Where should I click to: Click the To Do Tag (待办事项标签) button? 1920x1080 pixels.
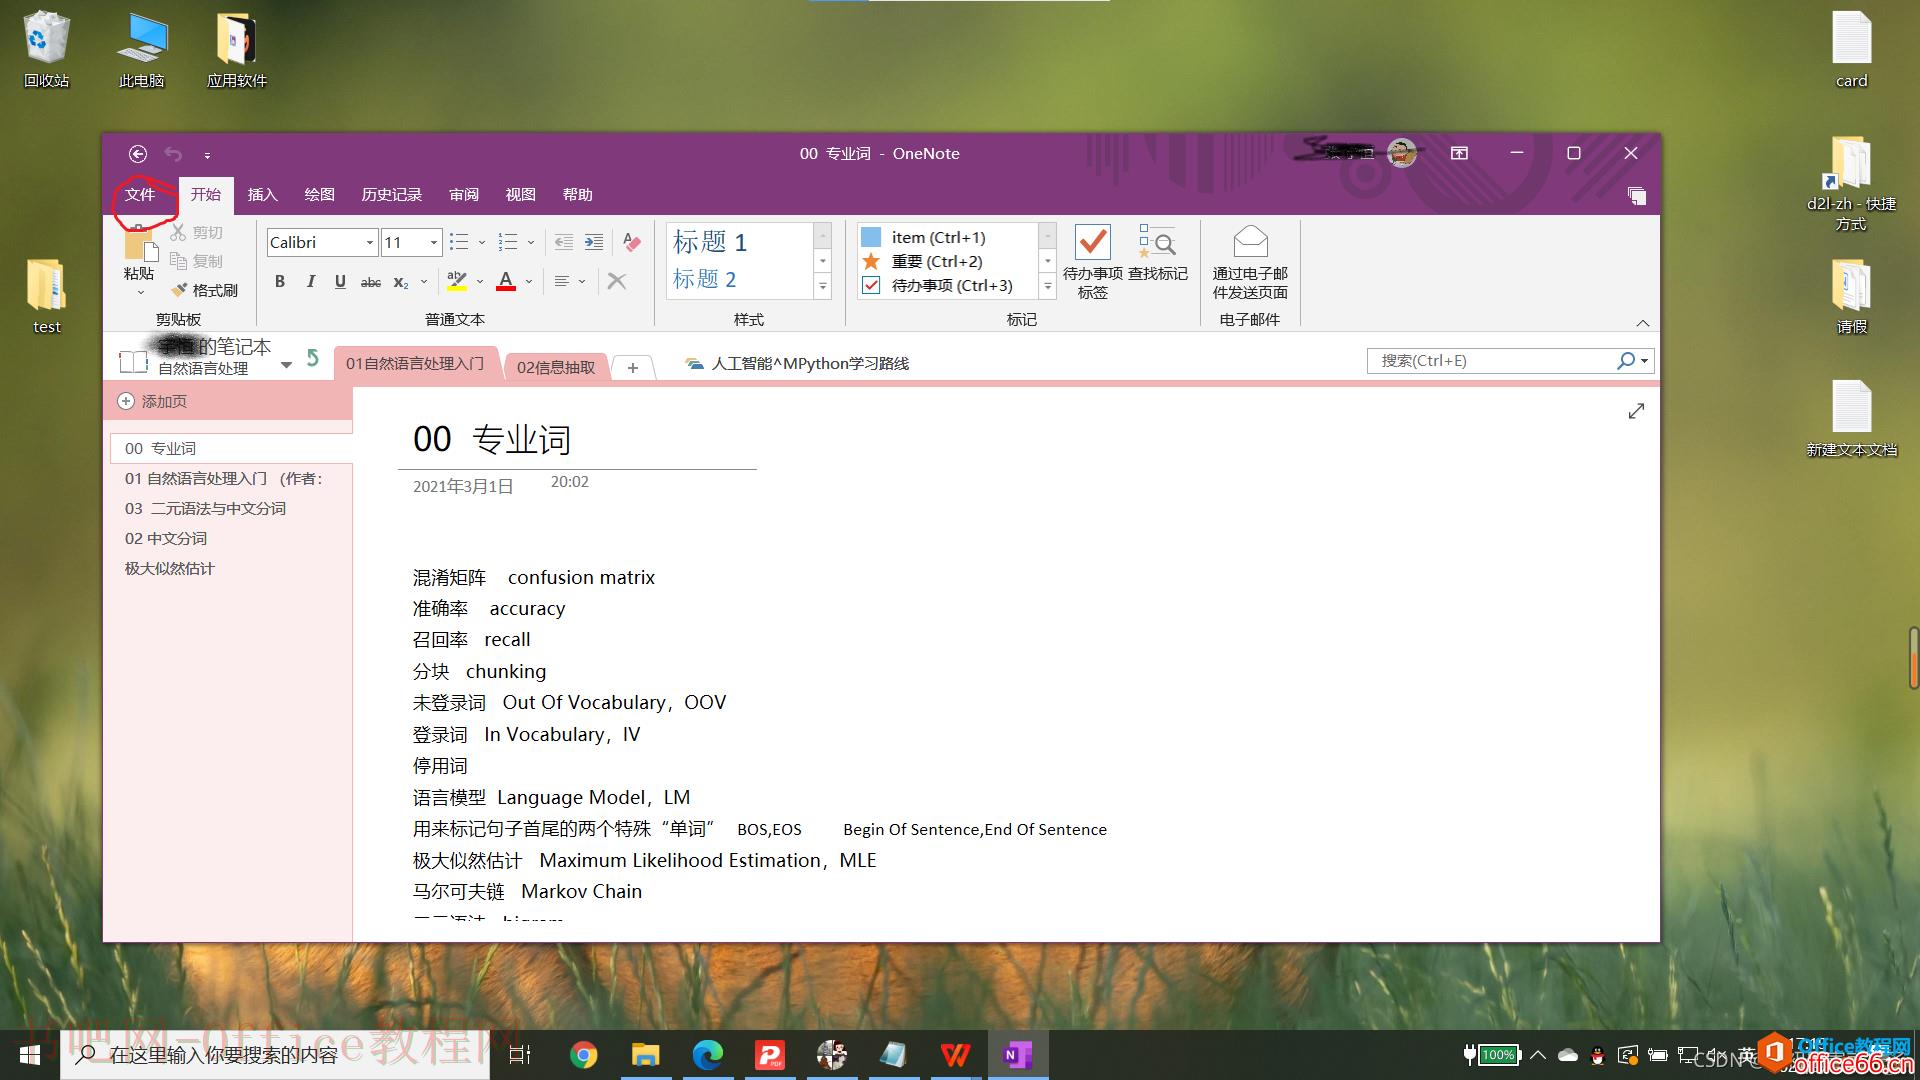click(x=1092, y=262)
